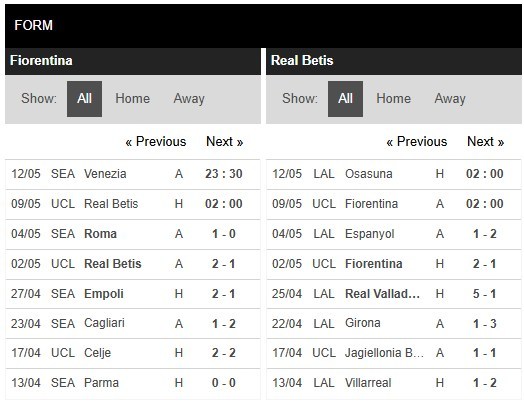This screenshot has width=524, height=412.
Task: Select Fiorentina's All filter tab
Action: click(84, 99)
